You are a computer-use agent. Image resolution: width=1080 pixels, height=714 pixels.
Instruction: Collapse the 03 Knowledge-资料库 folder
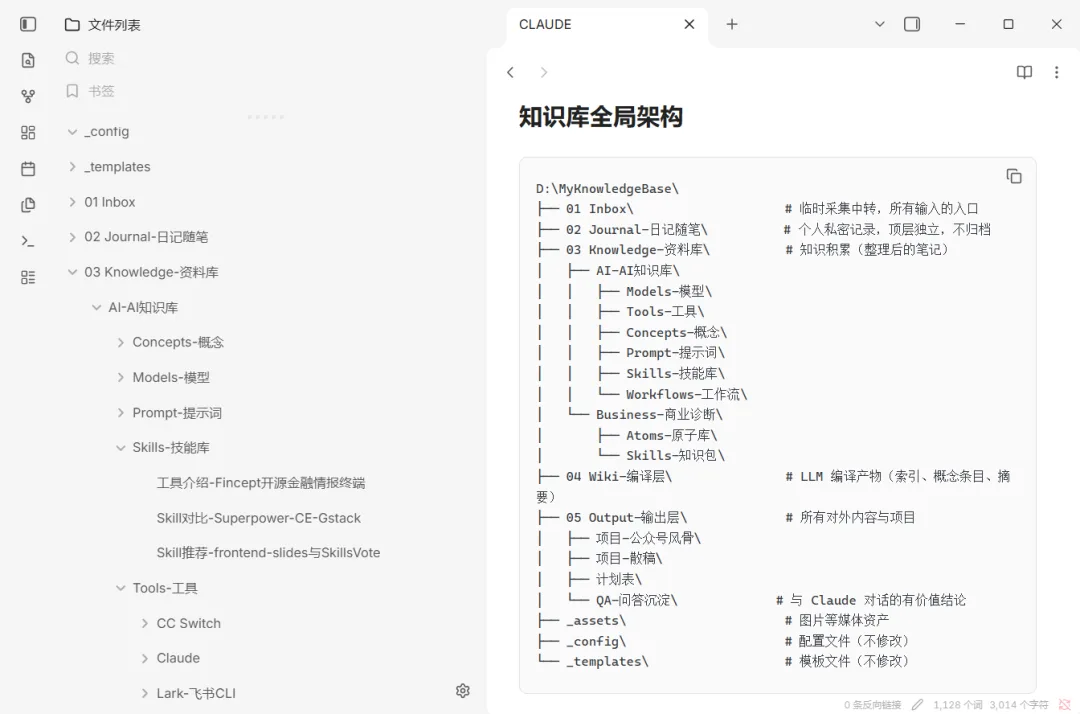pyautogui.click(x=72, y=272)
